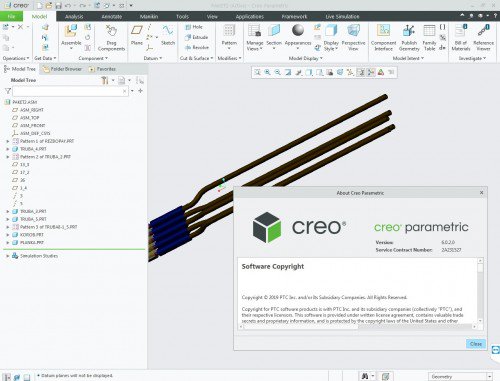Expand the TRUBA_4.PRT tree node
Viewport: 500px width, 381px height.
tap(8, 149)
